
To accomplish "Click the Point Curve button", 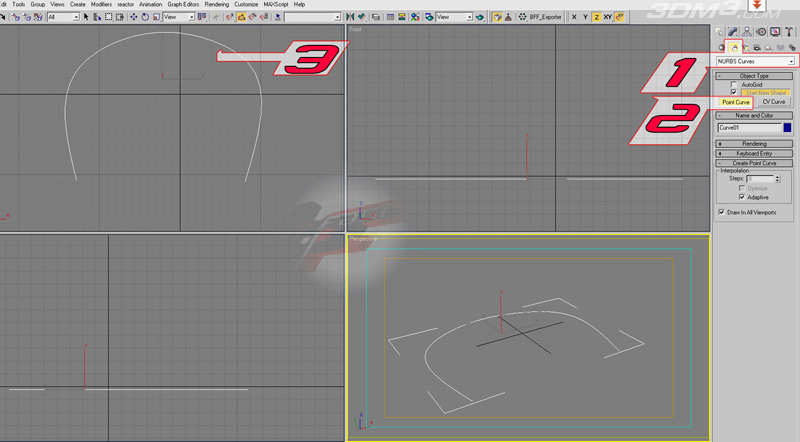I will (736, 102).
